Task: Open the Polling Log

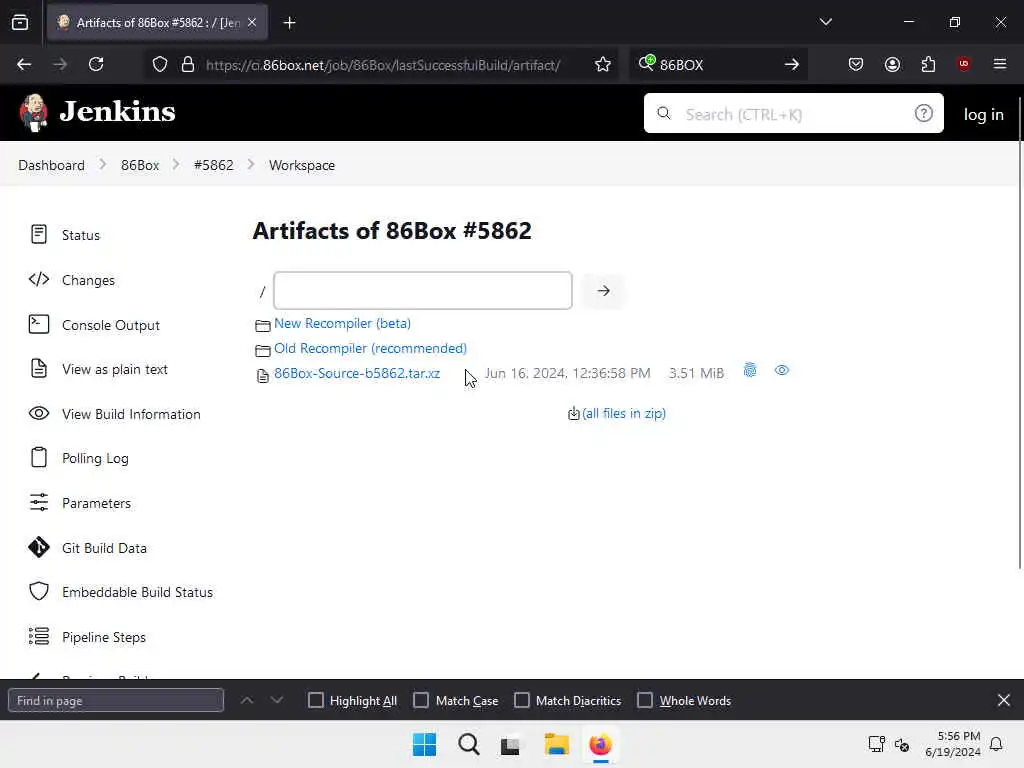Action: pos(78,458)
